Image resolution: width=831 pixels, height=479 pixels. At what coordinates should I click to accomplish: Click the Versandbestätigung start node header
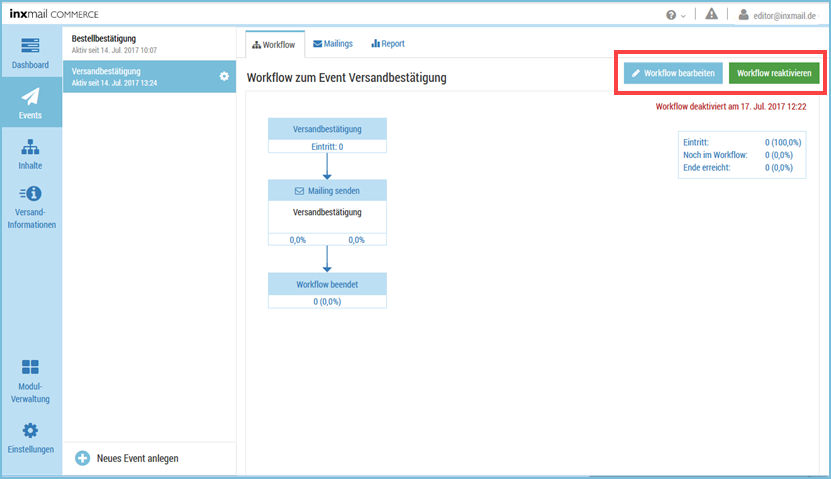(x=327, y=129)
